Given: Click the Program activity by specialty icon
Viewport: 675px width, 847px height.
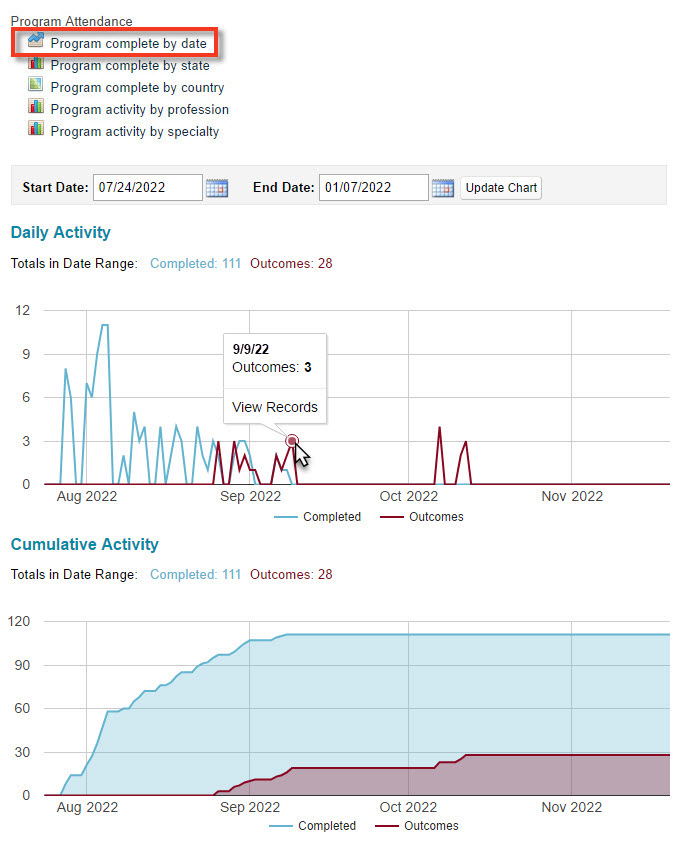Looking at the screenshot, I should pyautogui.click(x=36, y=129).
